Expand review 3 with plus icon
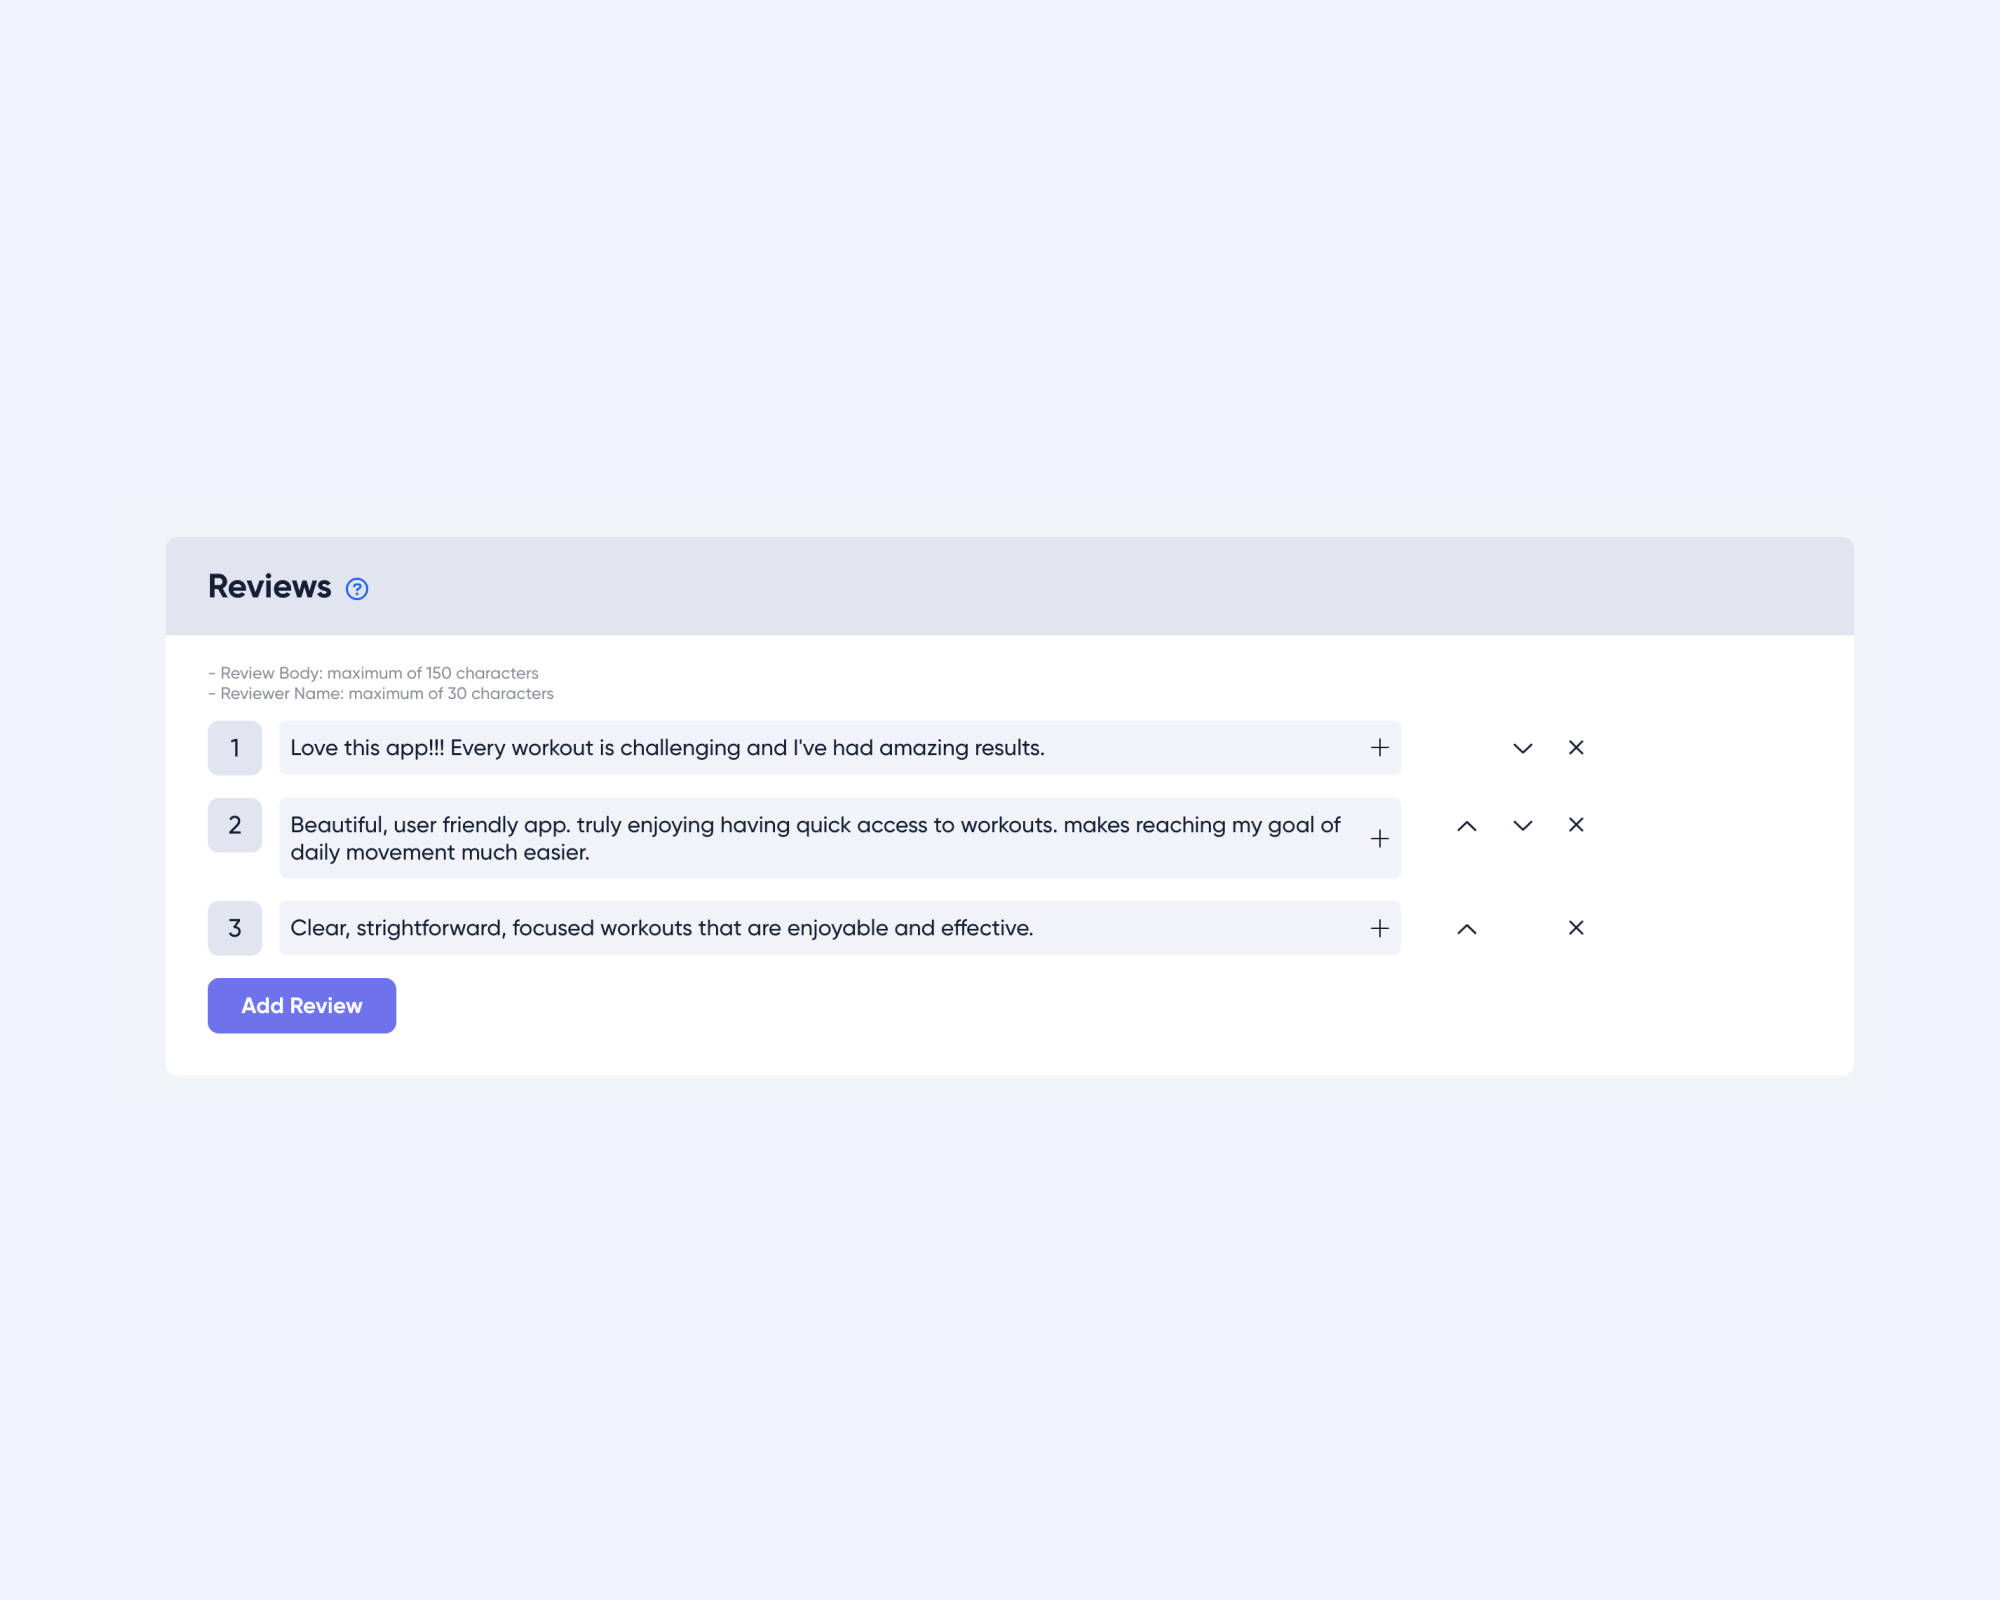 click(x=1380, y=928)
